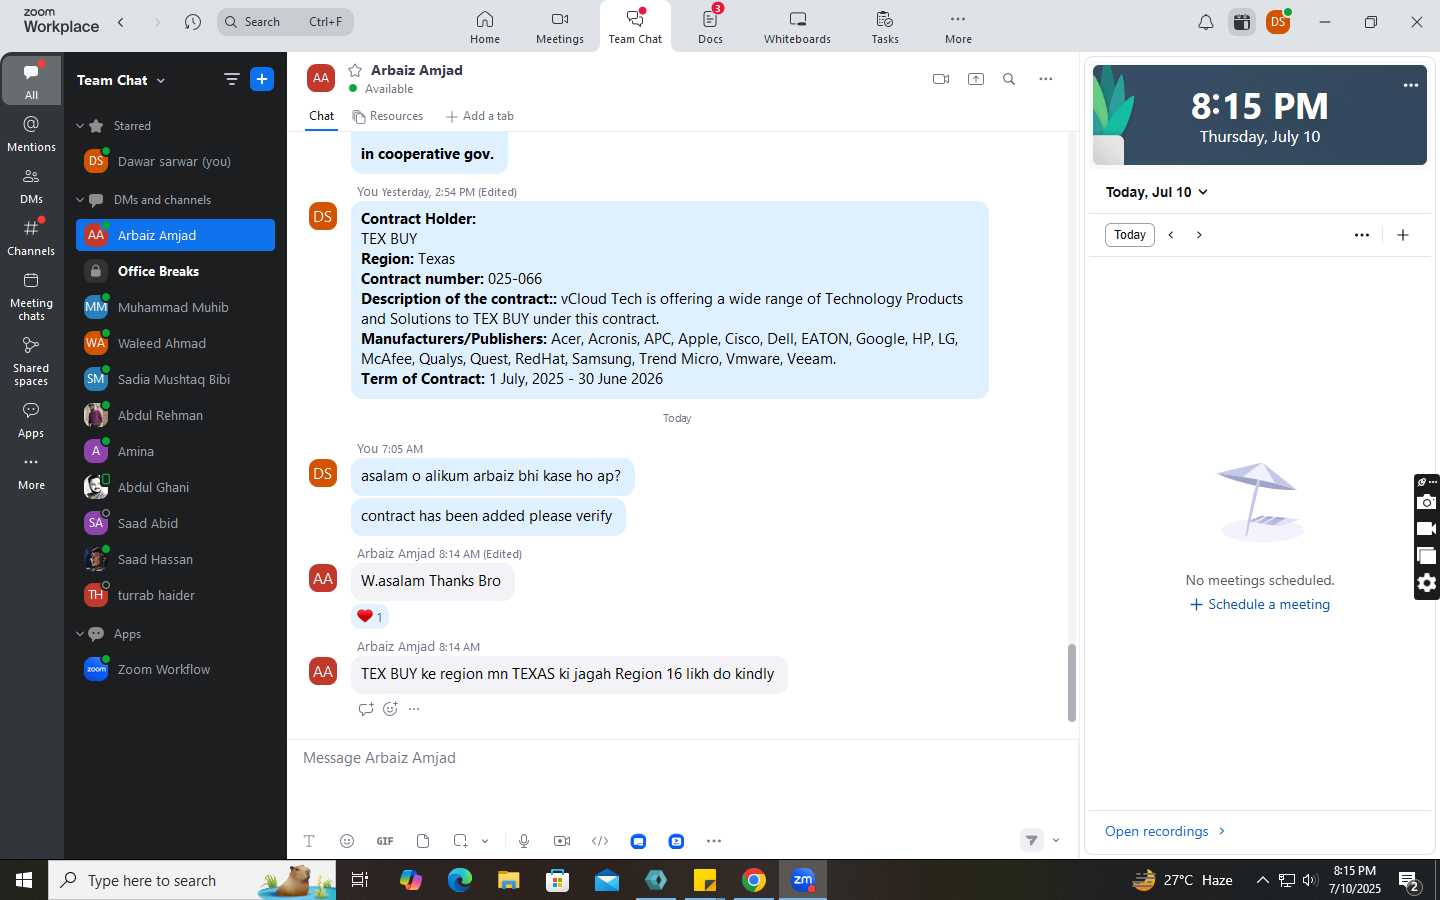The image size is (1440, 900).
Task: Click the send message button
Action: point(1032,840)
